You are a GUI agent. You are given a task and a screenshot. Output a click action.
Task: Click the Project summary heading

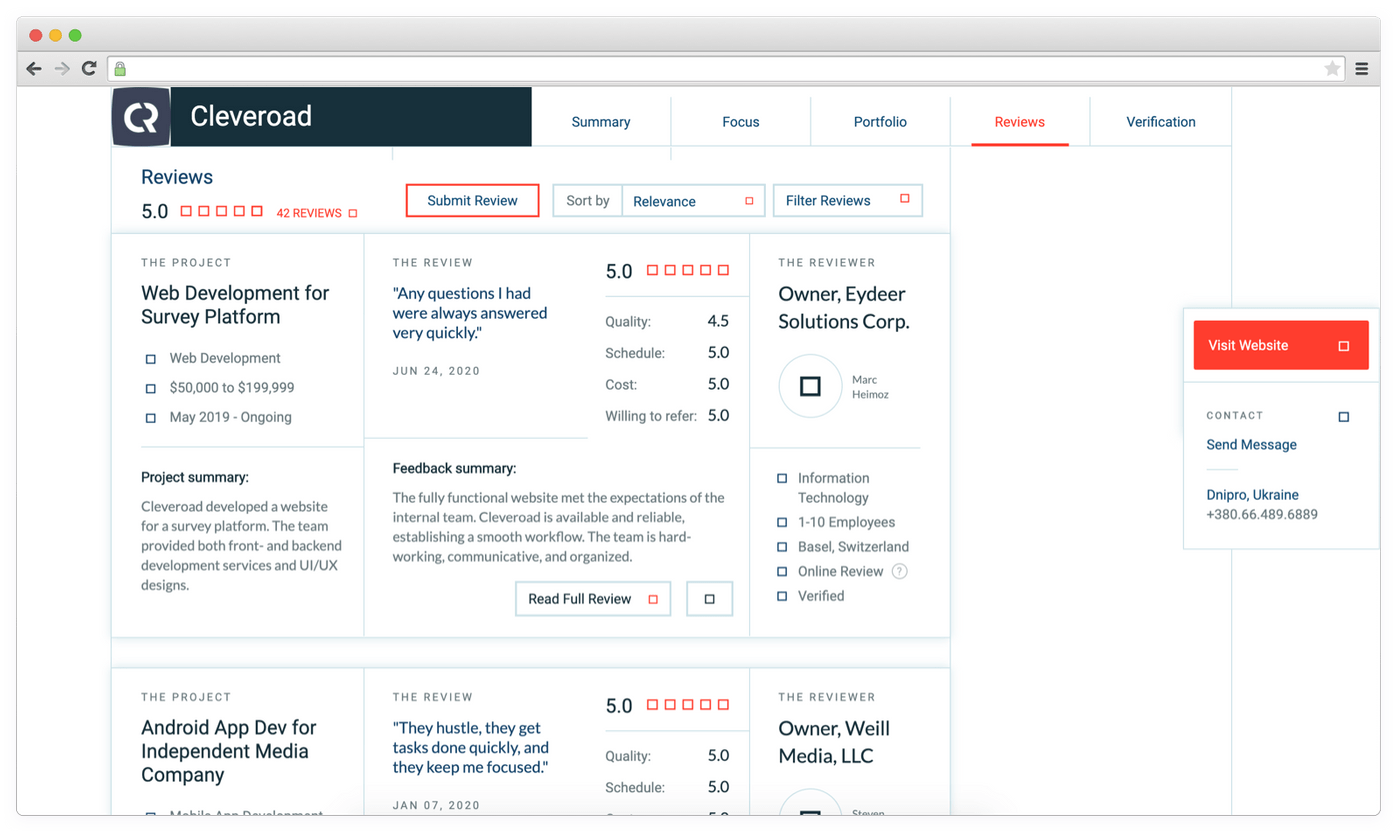click(x=195, y=478)
